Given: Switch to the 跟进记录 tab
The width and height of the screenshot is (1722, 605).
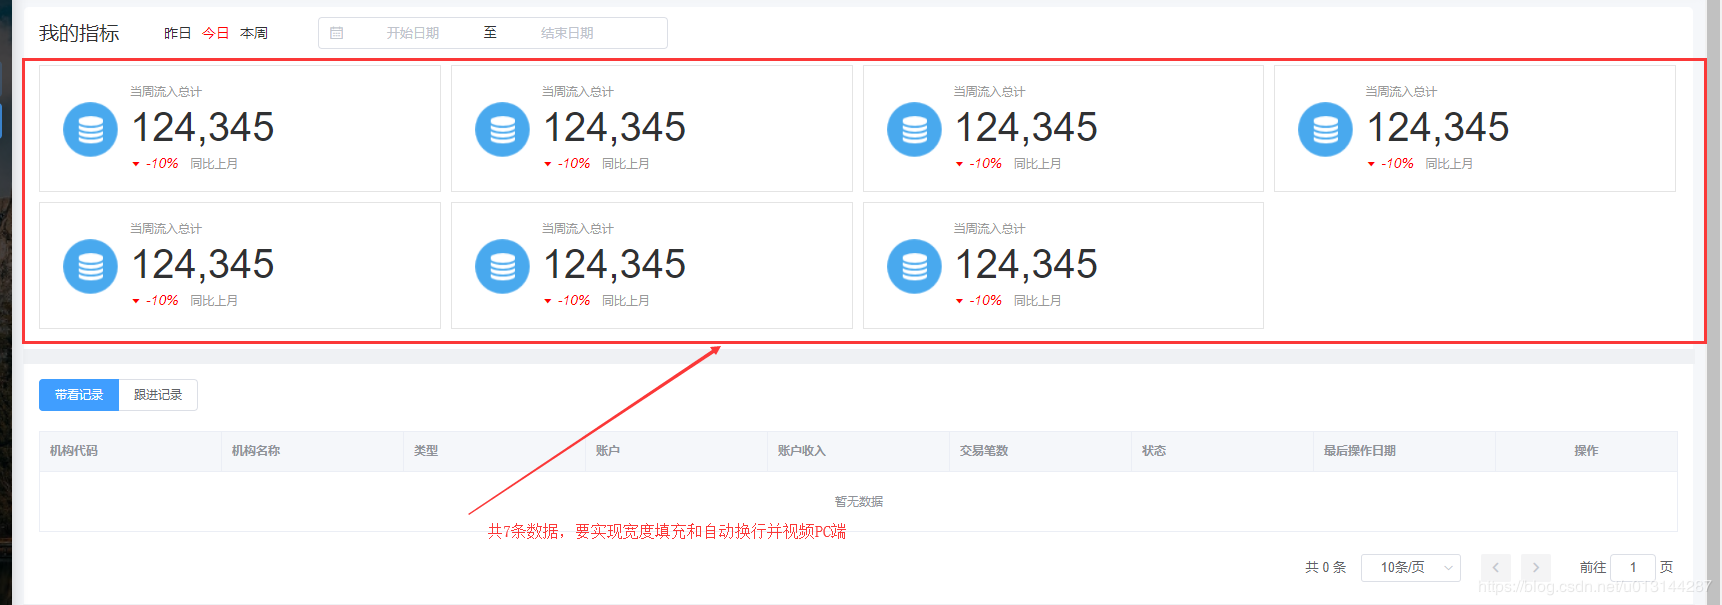Looking at the screenshot, I should pos(158,395).
